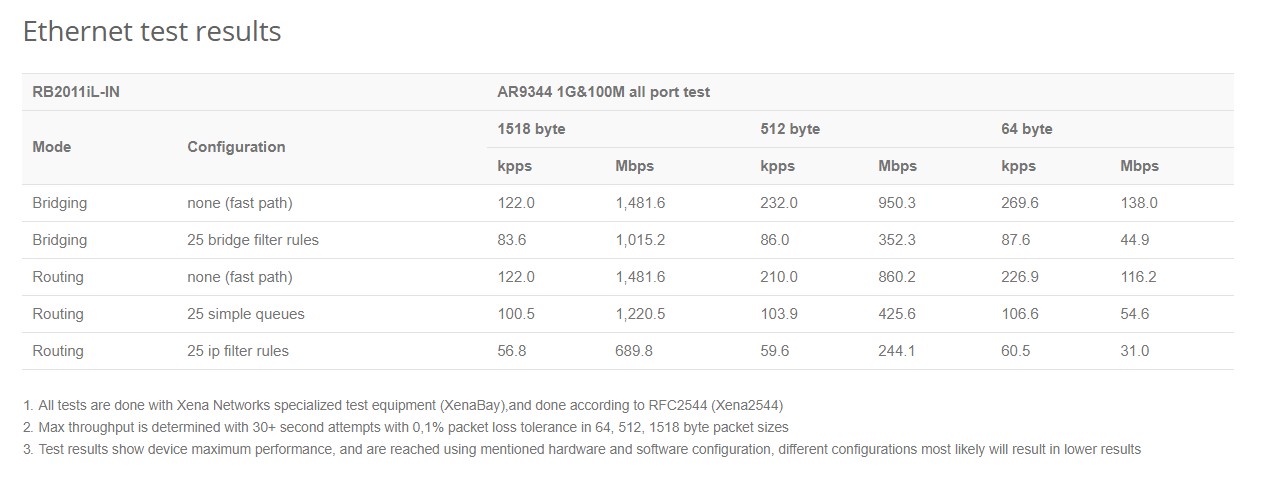Select the Bridging none (fast path) row

click(x=627, y=203)
